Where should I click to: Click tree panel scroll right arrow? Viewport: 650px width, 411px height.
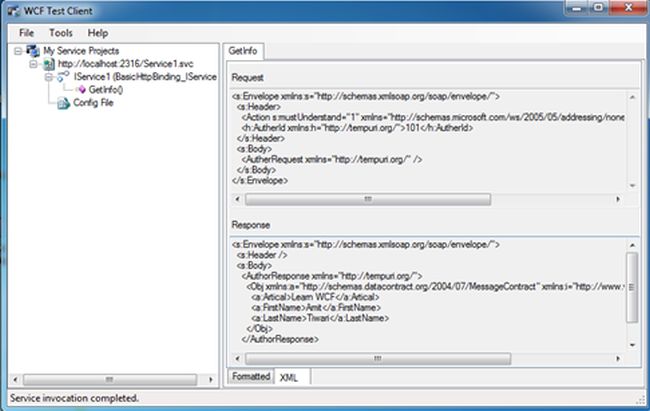211,379
